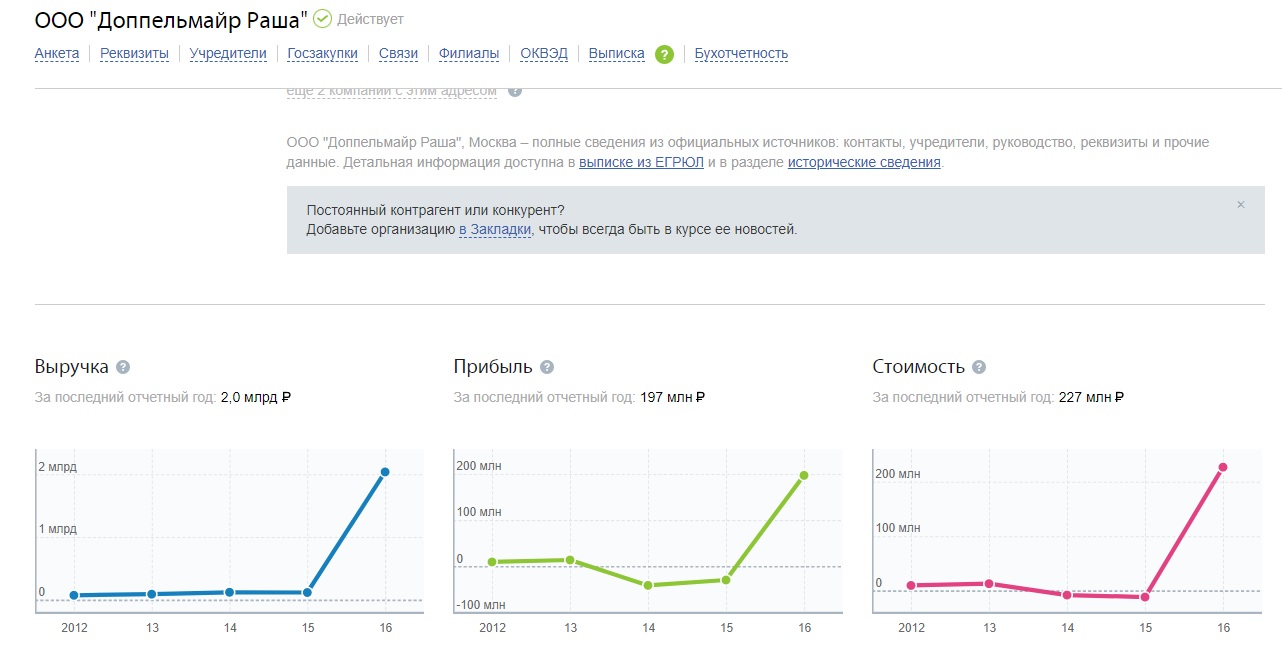Viewport: 1282px width, 660px height.
Task: Go to the Реквизиты section
Action: click(135, 54)
